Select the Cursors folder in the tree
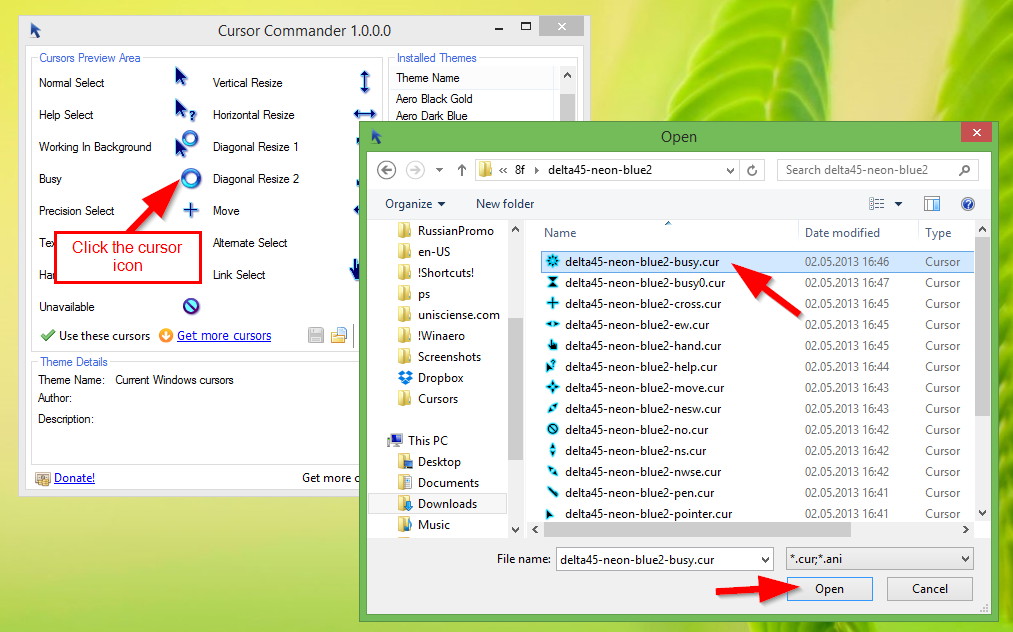The image size is (1013, 632). 437,399
